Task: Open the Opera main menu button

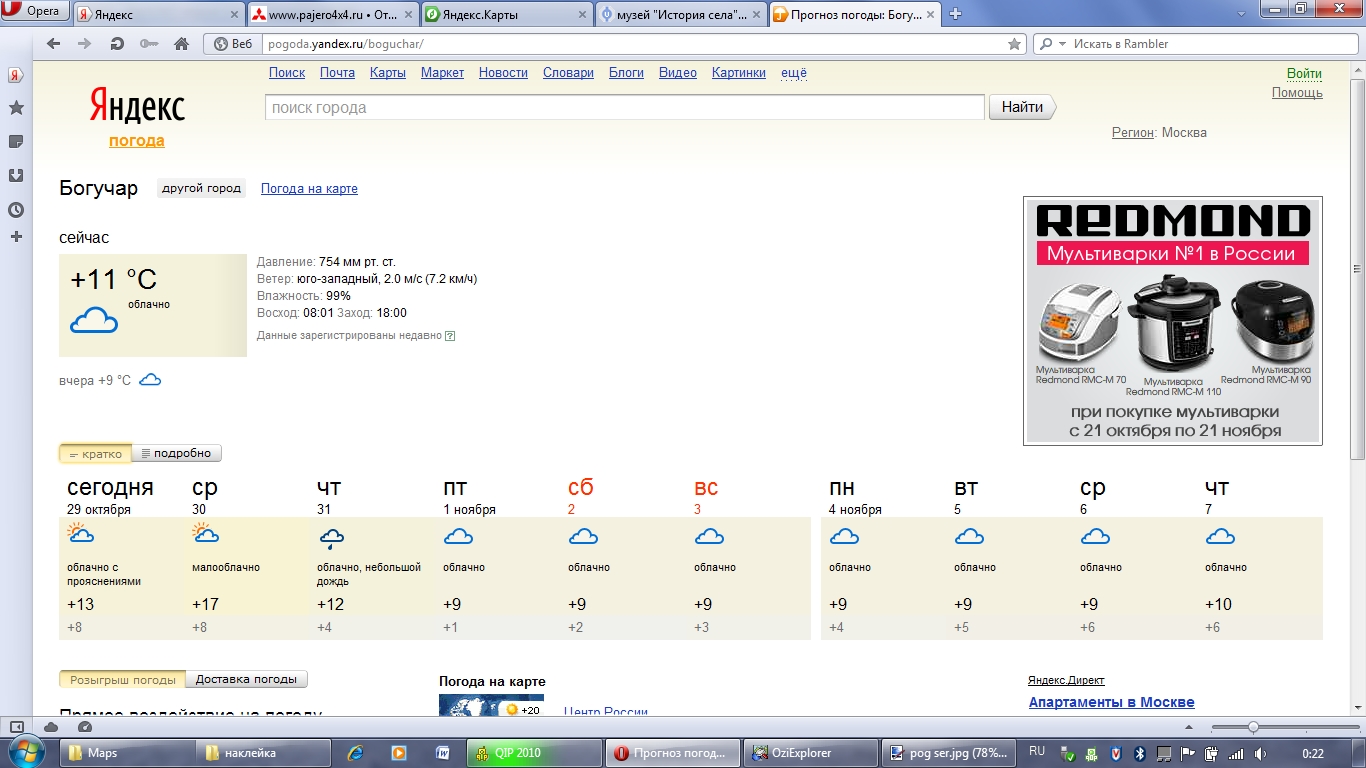Action: [x=34, y=11]
